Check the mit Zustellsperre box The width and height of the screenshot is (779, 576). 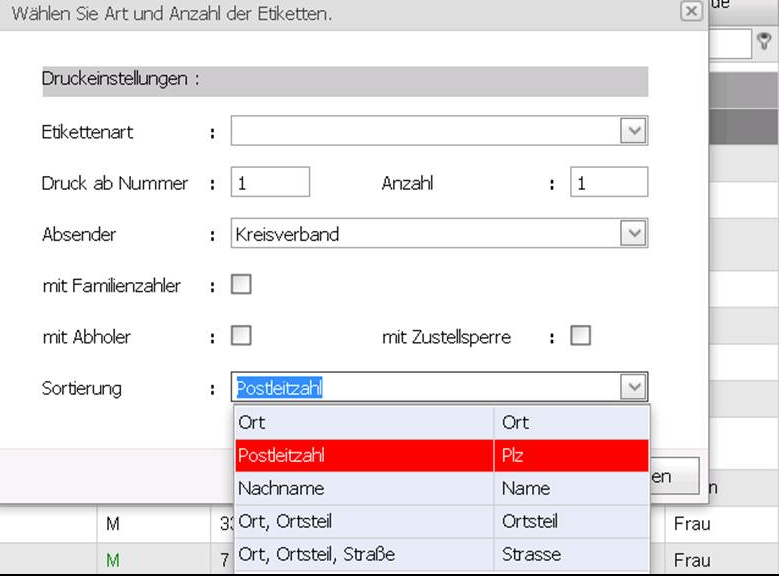click(x=580, y=336)
